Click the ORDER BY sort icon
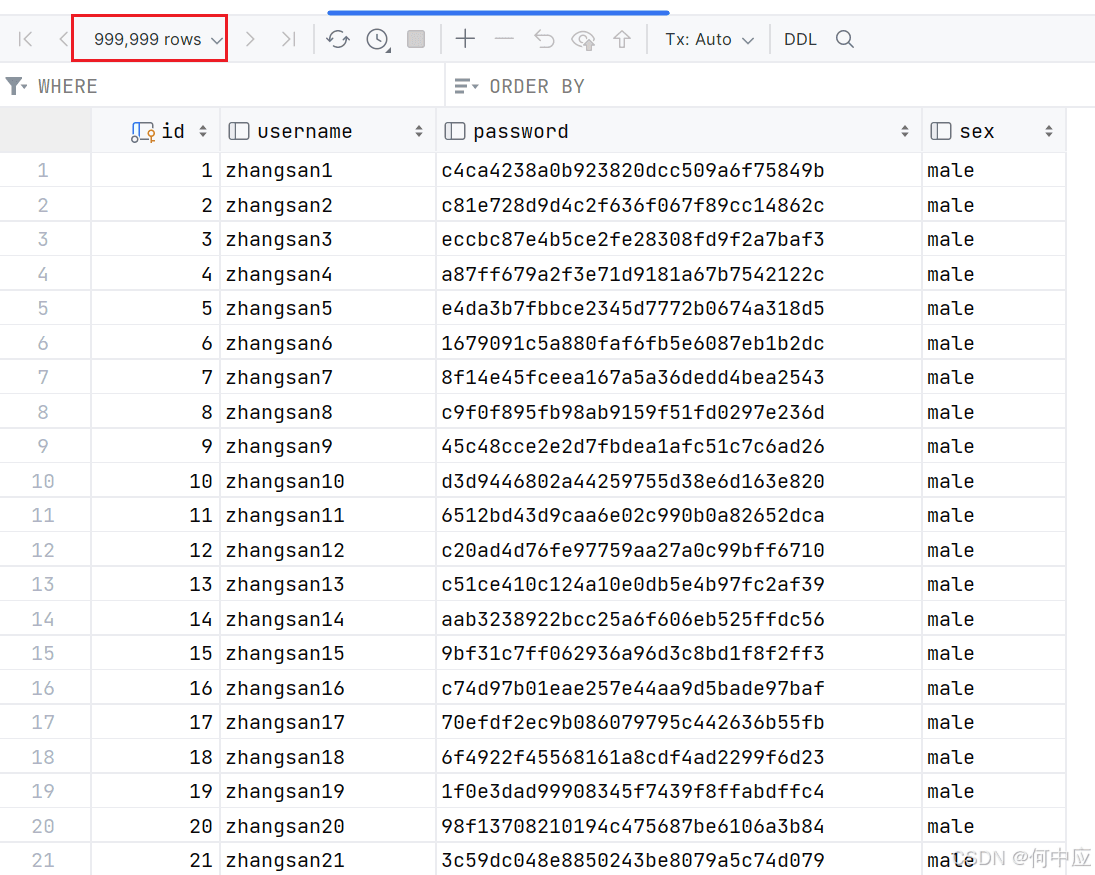Image resolution: width=1095 pixels, height=875 pixels. tap(466, 86)
